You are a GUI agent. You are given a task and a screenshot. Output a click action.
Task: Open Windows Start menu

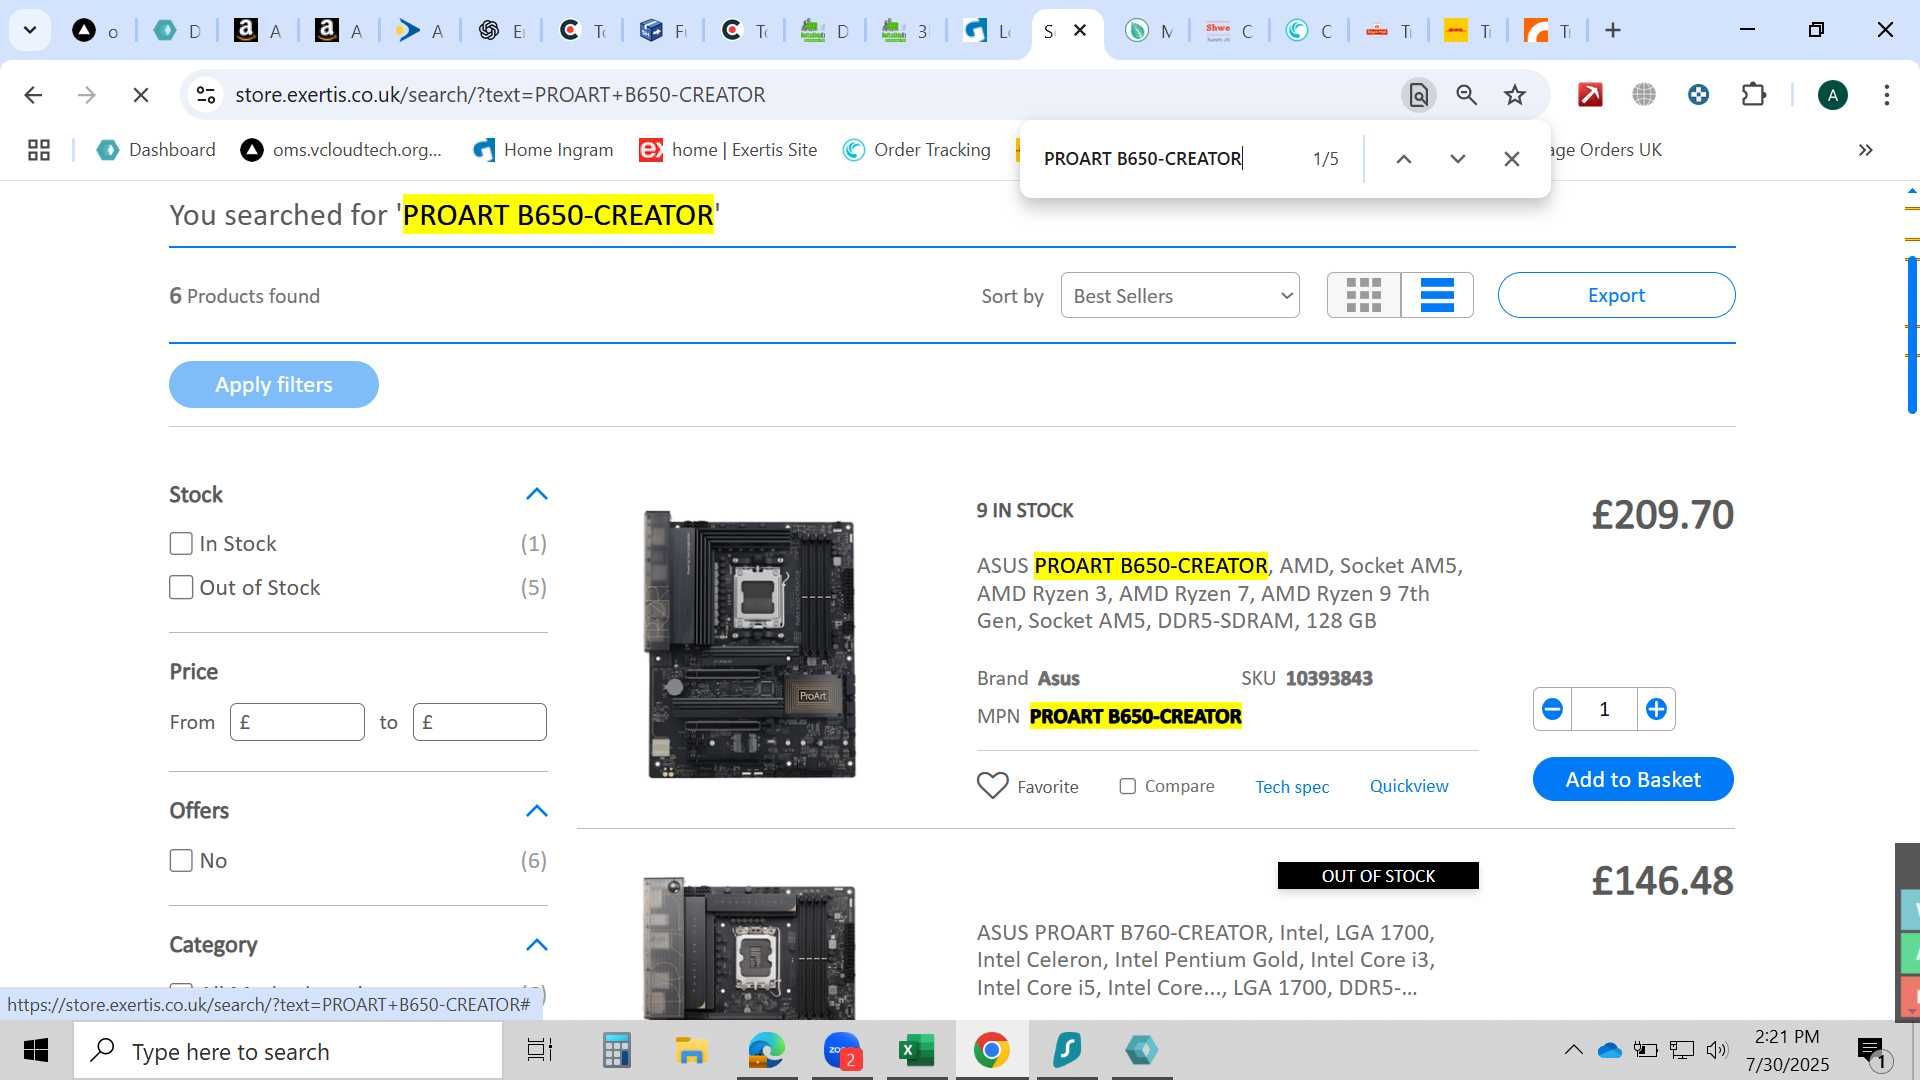36,1051
